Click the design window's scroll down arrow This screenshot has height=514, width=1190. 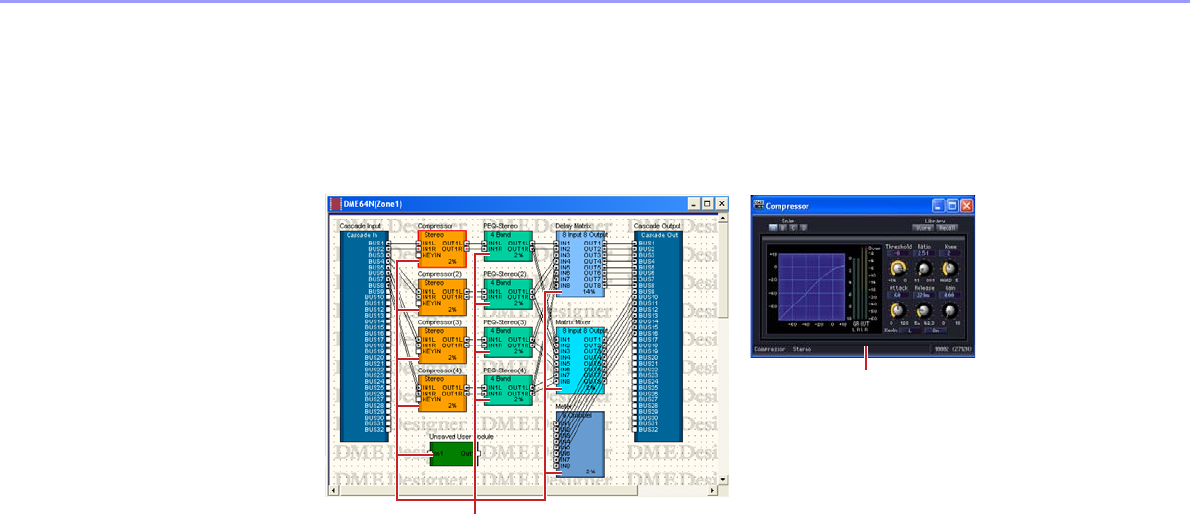(723, 480)
